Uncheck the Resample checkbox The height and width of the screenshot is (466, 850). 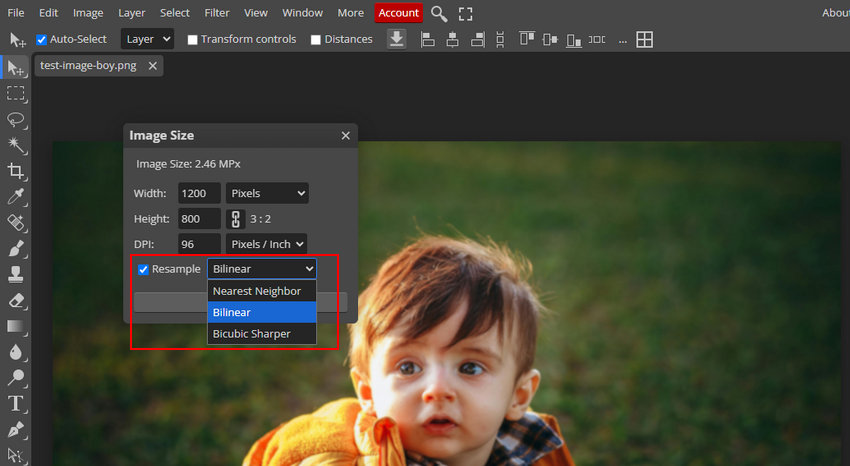[x=143, y=269]
